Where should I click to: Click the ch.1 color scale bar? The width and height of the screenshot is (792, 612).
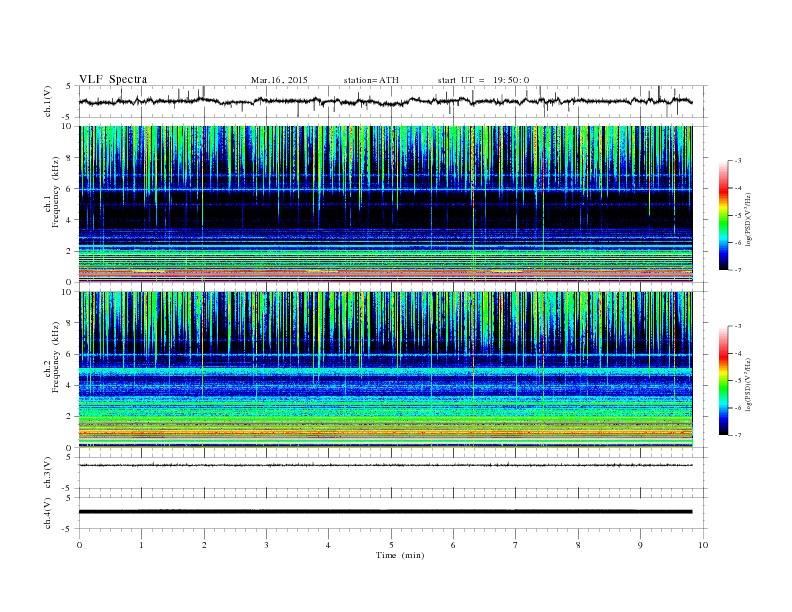723,216
